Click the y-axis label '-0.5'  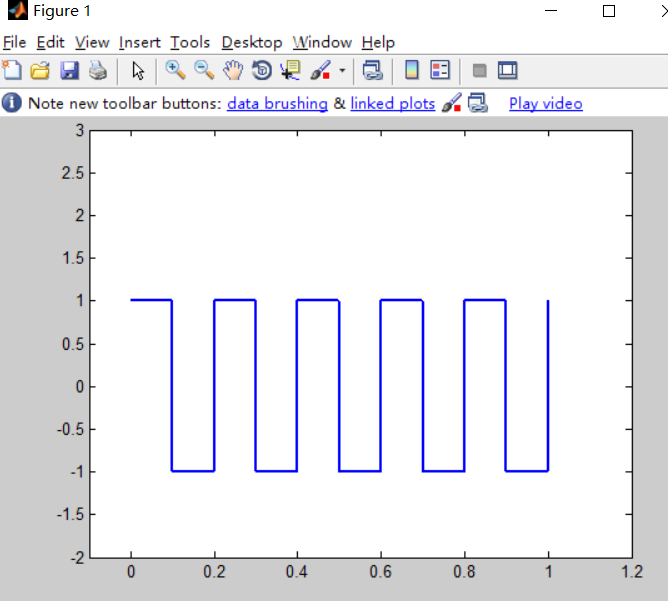click(x=70, y=429)
